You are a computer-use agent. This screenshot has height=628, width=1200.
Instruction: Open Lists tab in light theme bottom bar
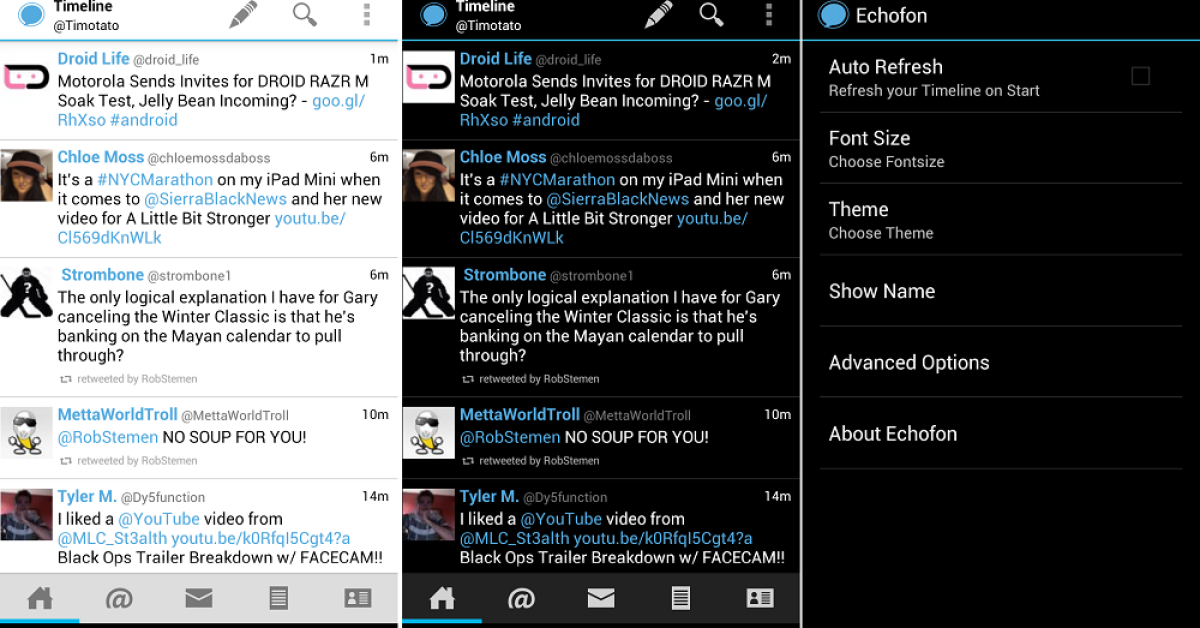click(279, 598)
